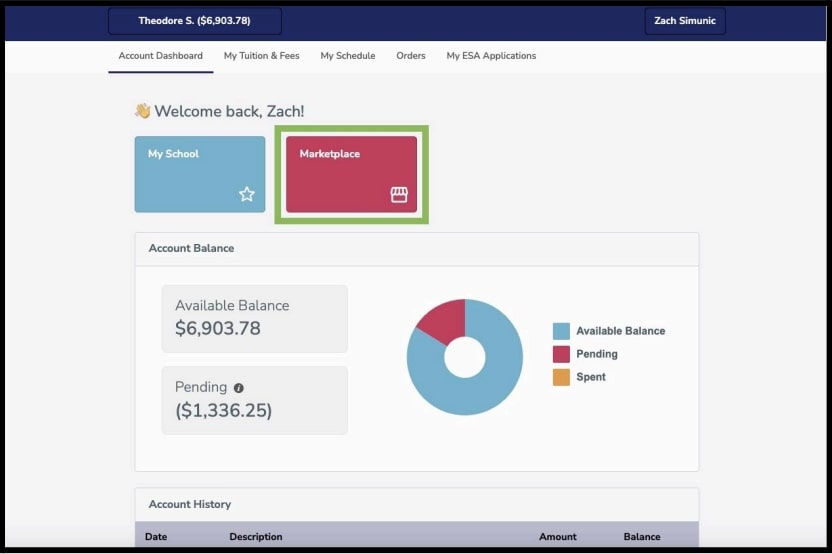The image size is (832, 554).
Task: Switch to the Account Dashboard tab
Action: point(160,56)
